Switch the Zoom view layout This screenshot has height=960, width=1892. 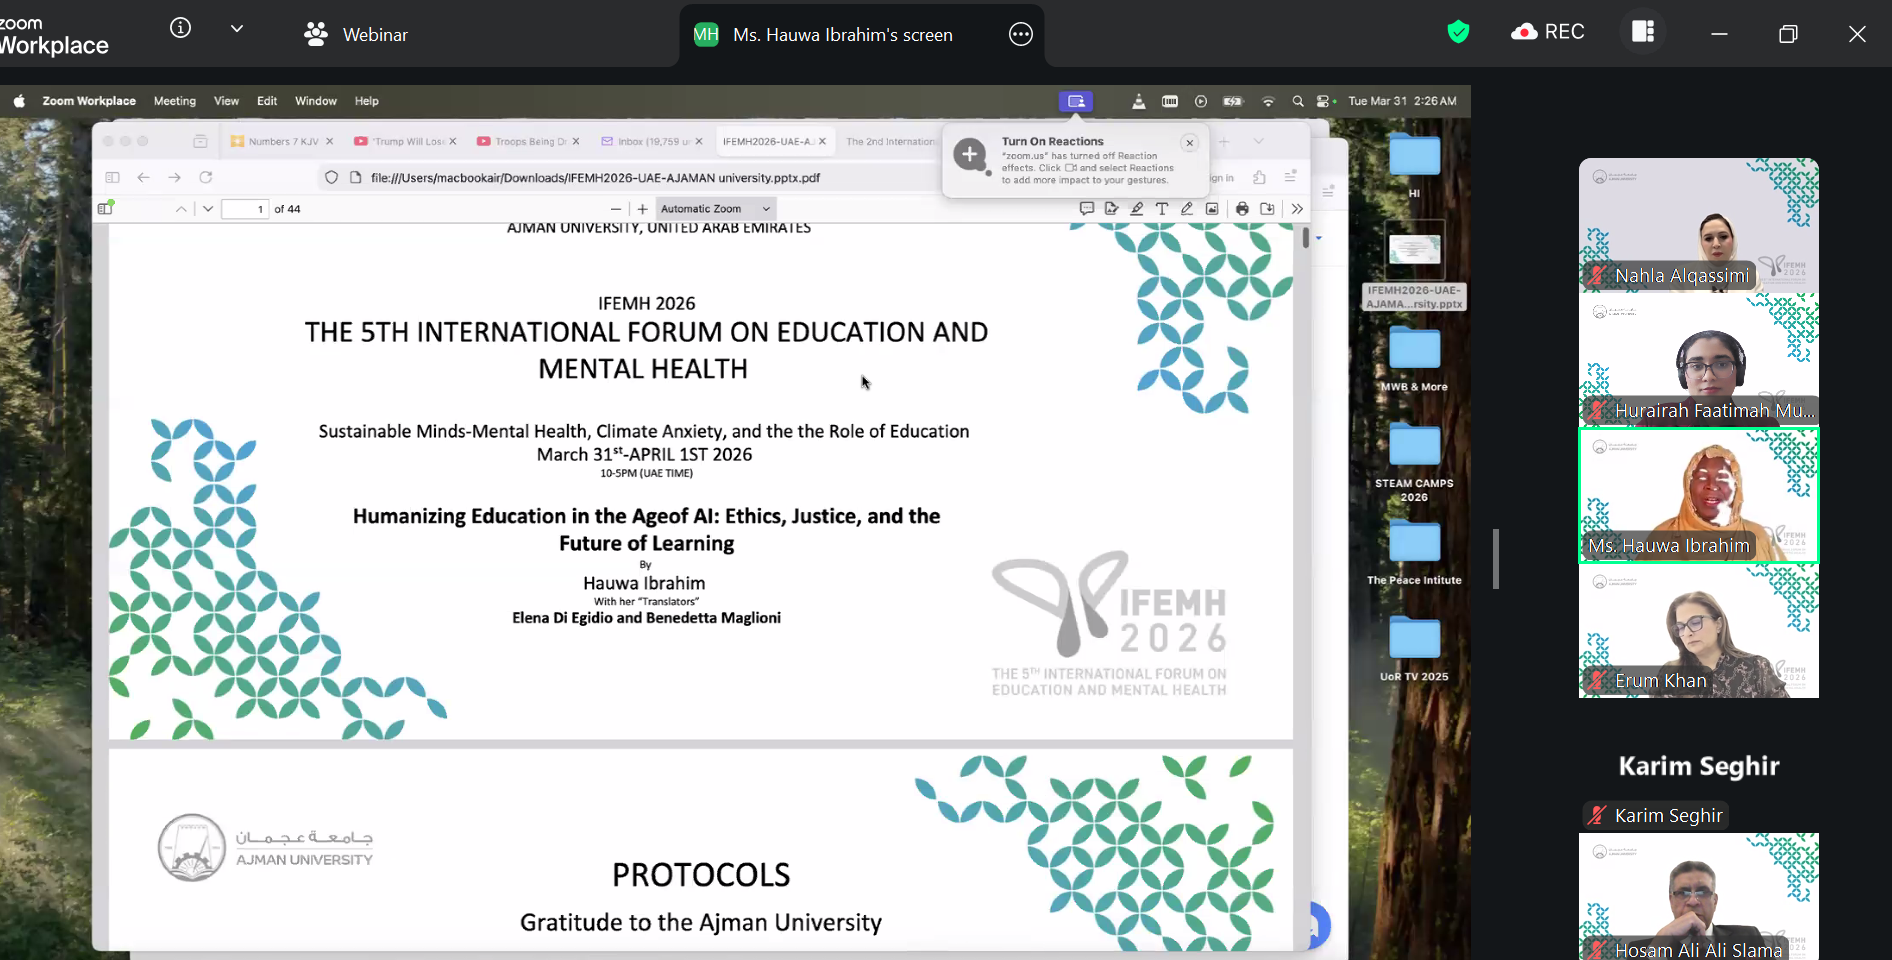click(1643, 32)
